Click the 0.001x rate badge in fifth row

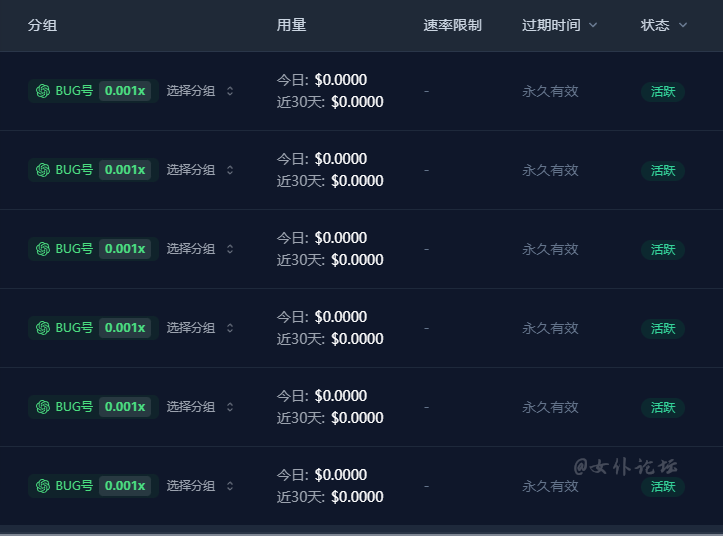click(x=125, y=407)
